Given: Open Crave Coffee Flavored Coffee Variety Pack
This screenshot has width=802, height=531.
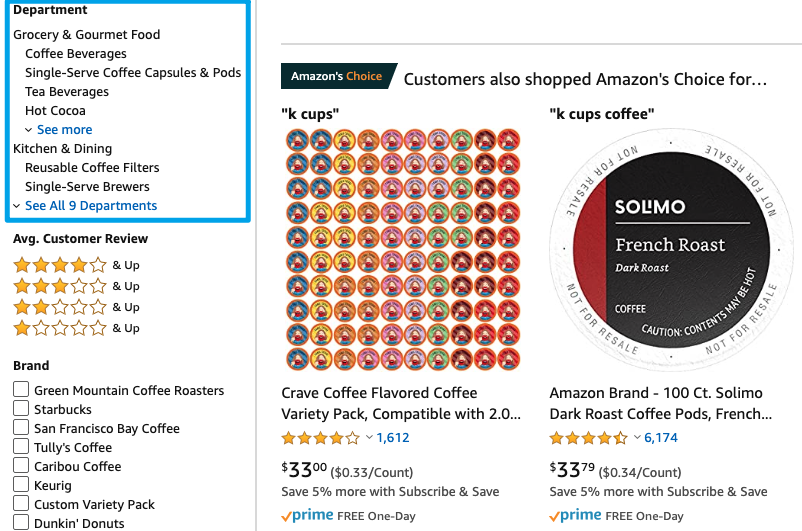Looking at the screenshot, I should point(401,403).
